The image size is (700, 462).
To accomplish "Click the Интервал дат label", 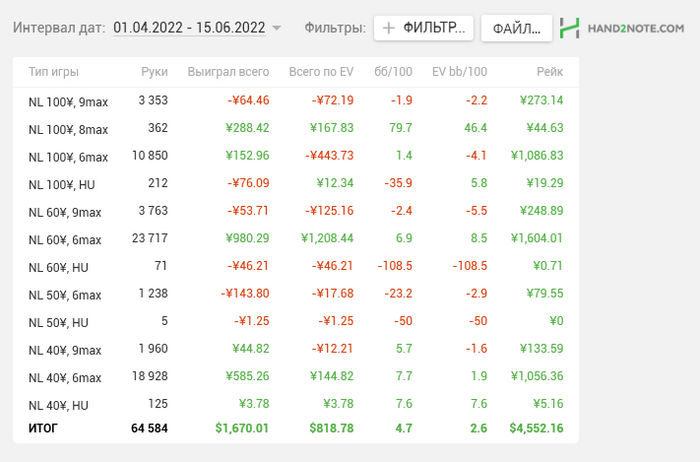I will point(59,28).
